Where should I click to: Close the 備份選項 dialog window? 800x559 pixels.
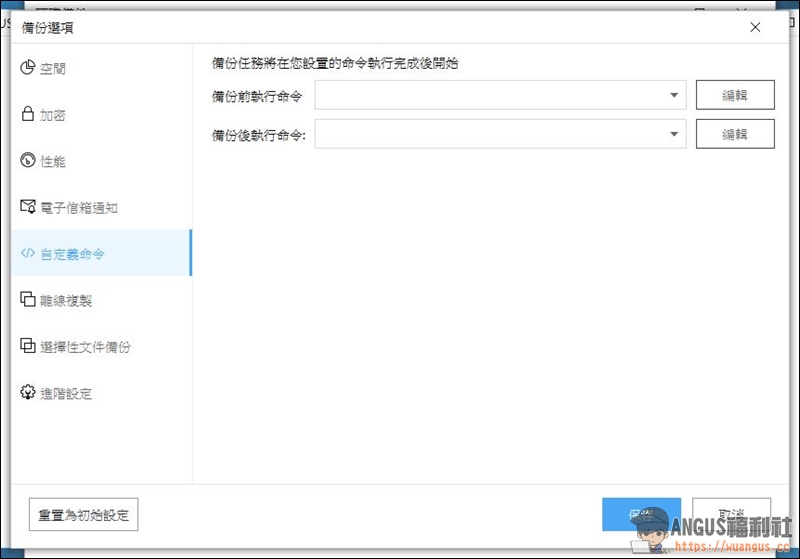coord(755,27)
